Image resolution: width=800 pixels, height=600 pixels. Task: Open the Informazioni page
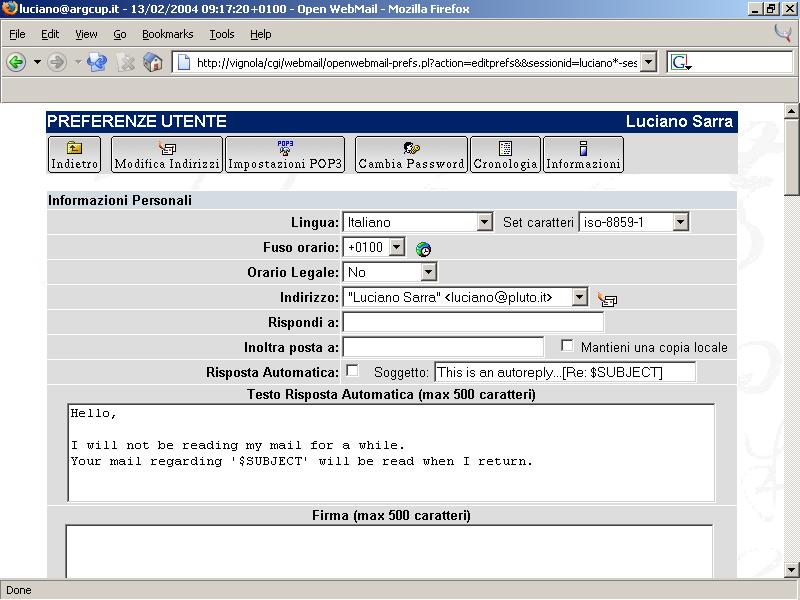pyautogui.click(x=584, y=155)
